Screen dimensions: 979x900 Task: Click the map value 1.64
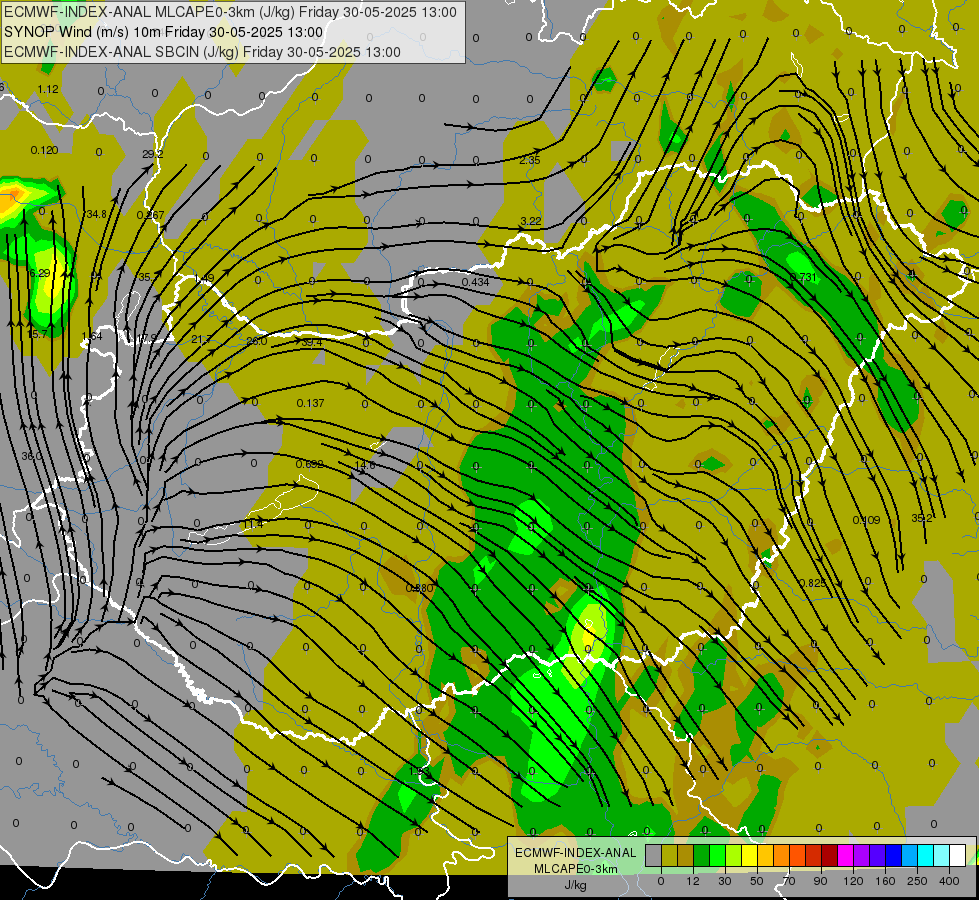[92, 336]
